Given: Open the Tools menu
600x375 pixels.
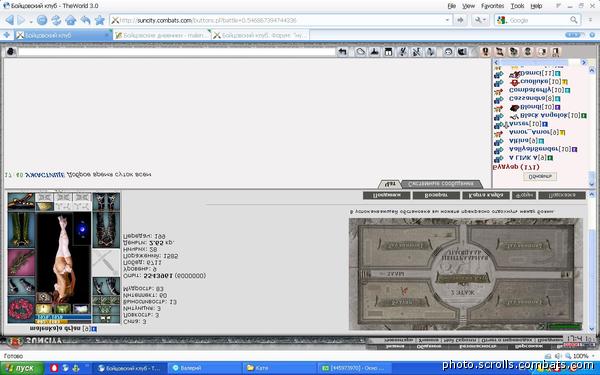Looking at the screenshot, I should point(517,6).
